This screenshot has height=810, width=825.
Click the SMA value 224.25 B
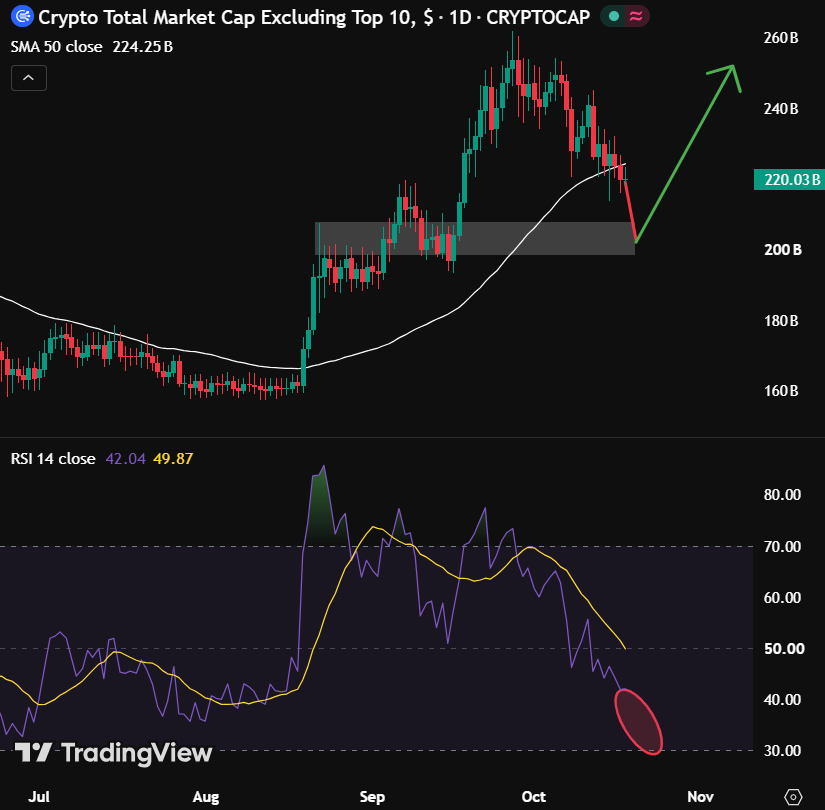pos(143,47)
